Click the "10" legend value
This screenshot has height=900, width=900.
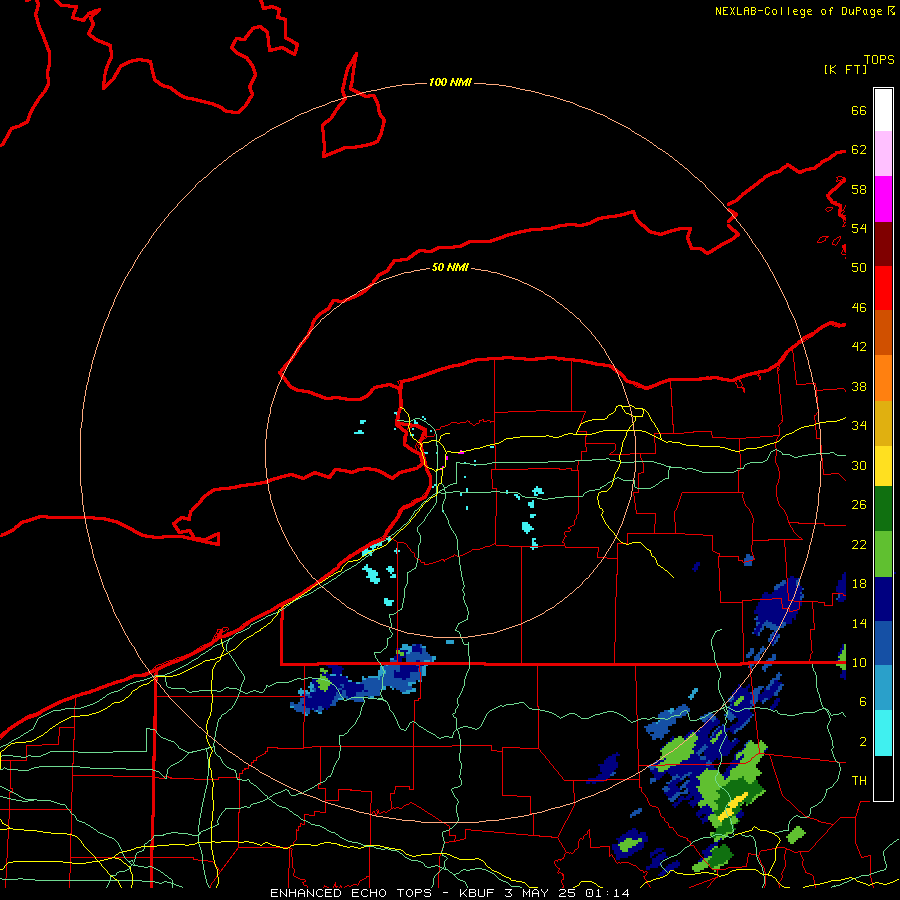pos(859,663)
